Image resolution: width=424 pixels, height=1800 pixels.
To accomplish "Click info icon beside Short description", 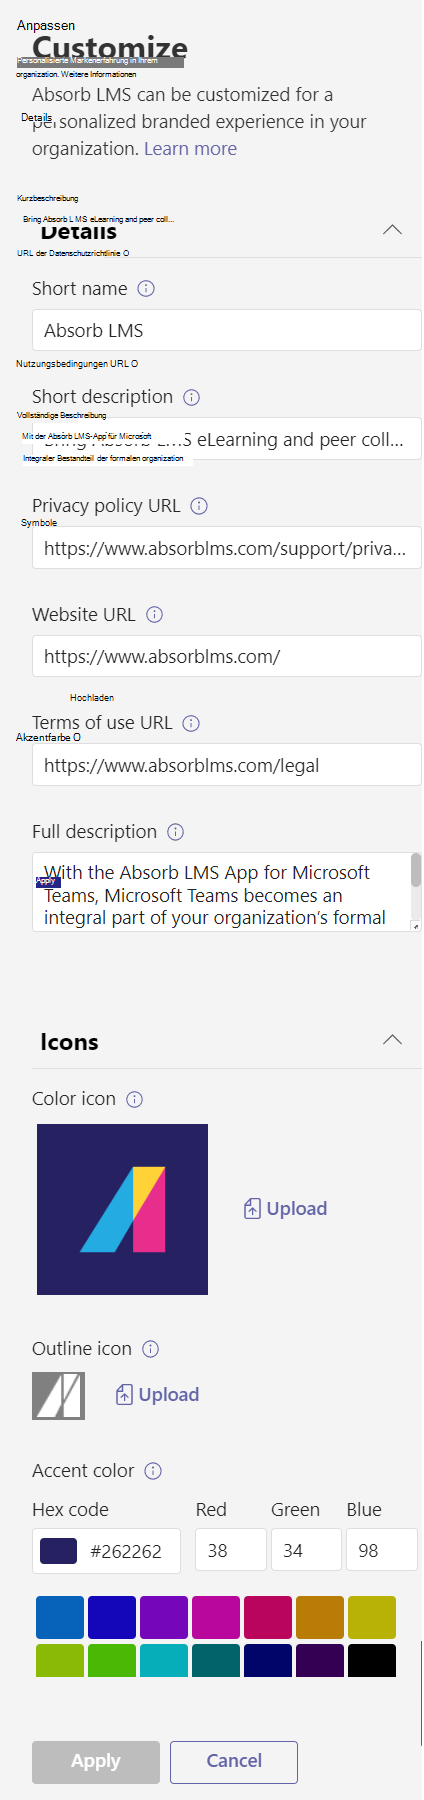I will (x=192, y=397).
